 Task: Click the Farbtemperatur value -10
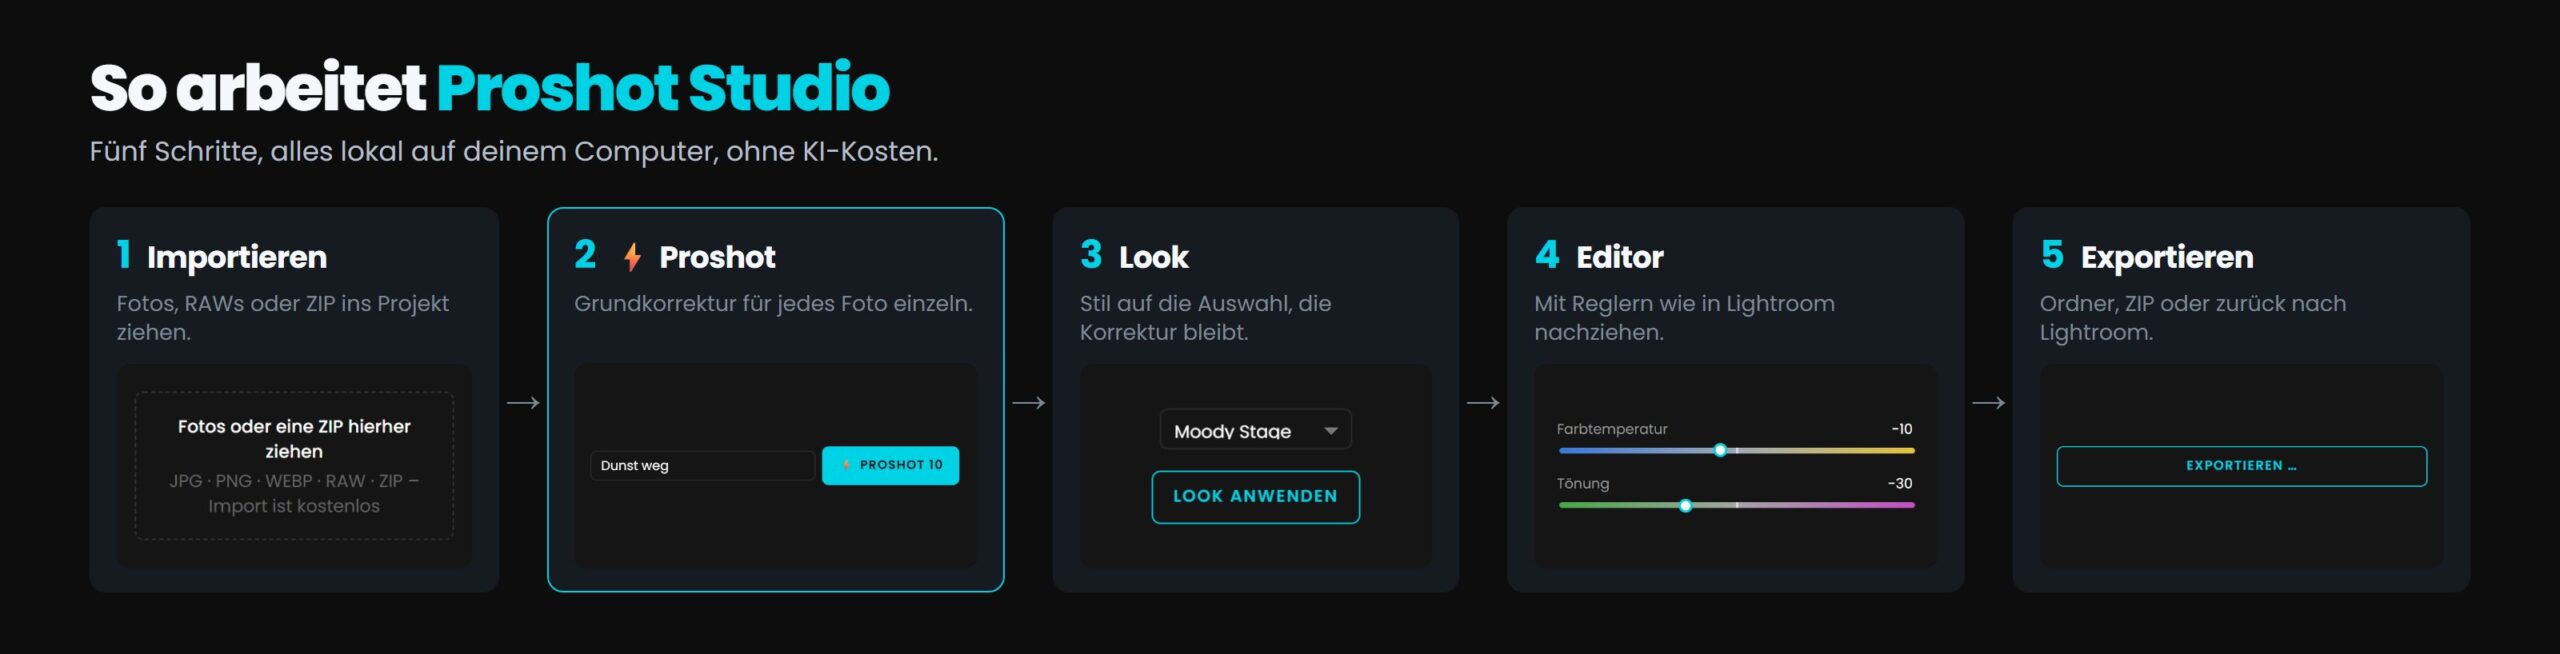1901,429
